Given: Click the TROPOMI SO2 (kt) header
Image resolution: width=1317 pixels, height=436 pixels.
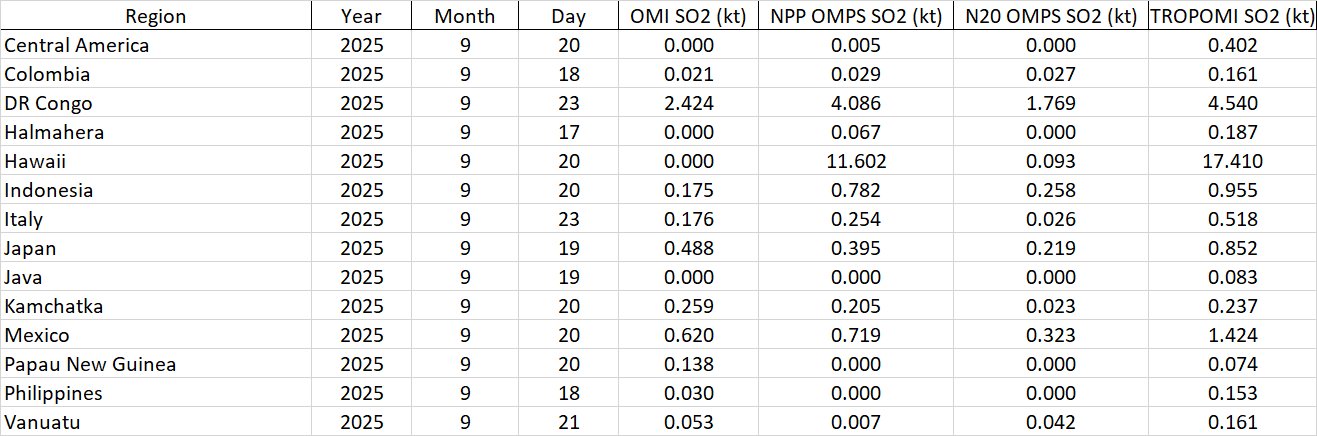Looking at the screenshot, I should pos(1231,16).
